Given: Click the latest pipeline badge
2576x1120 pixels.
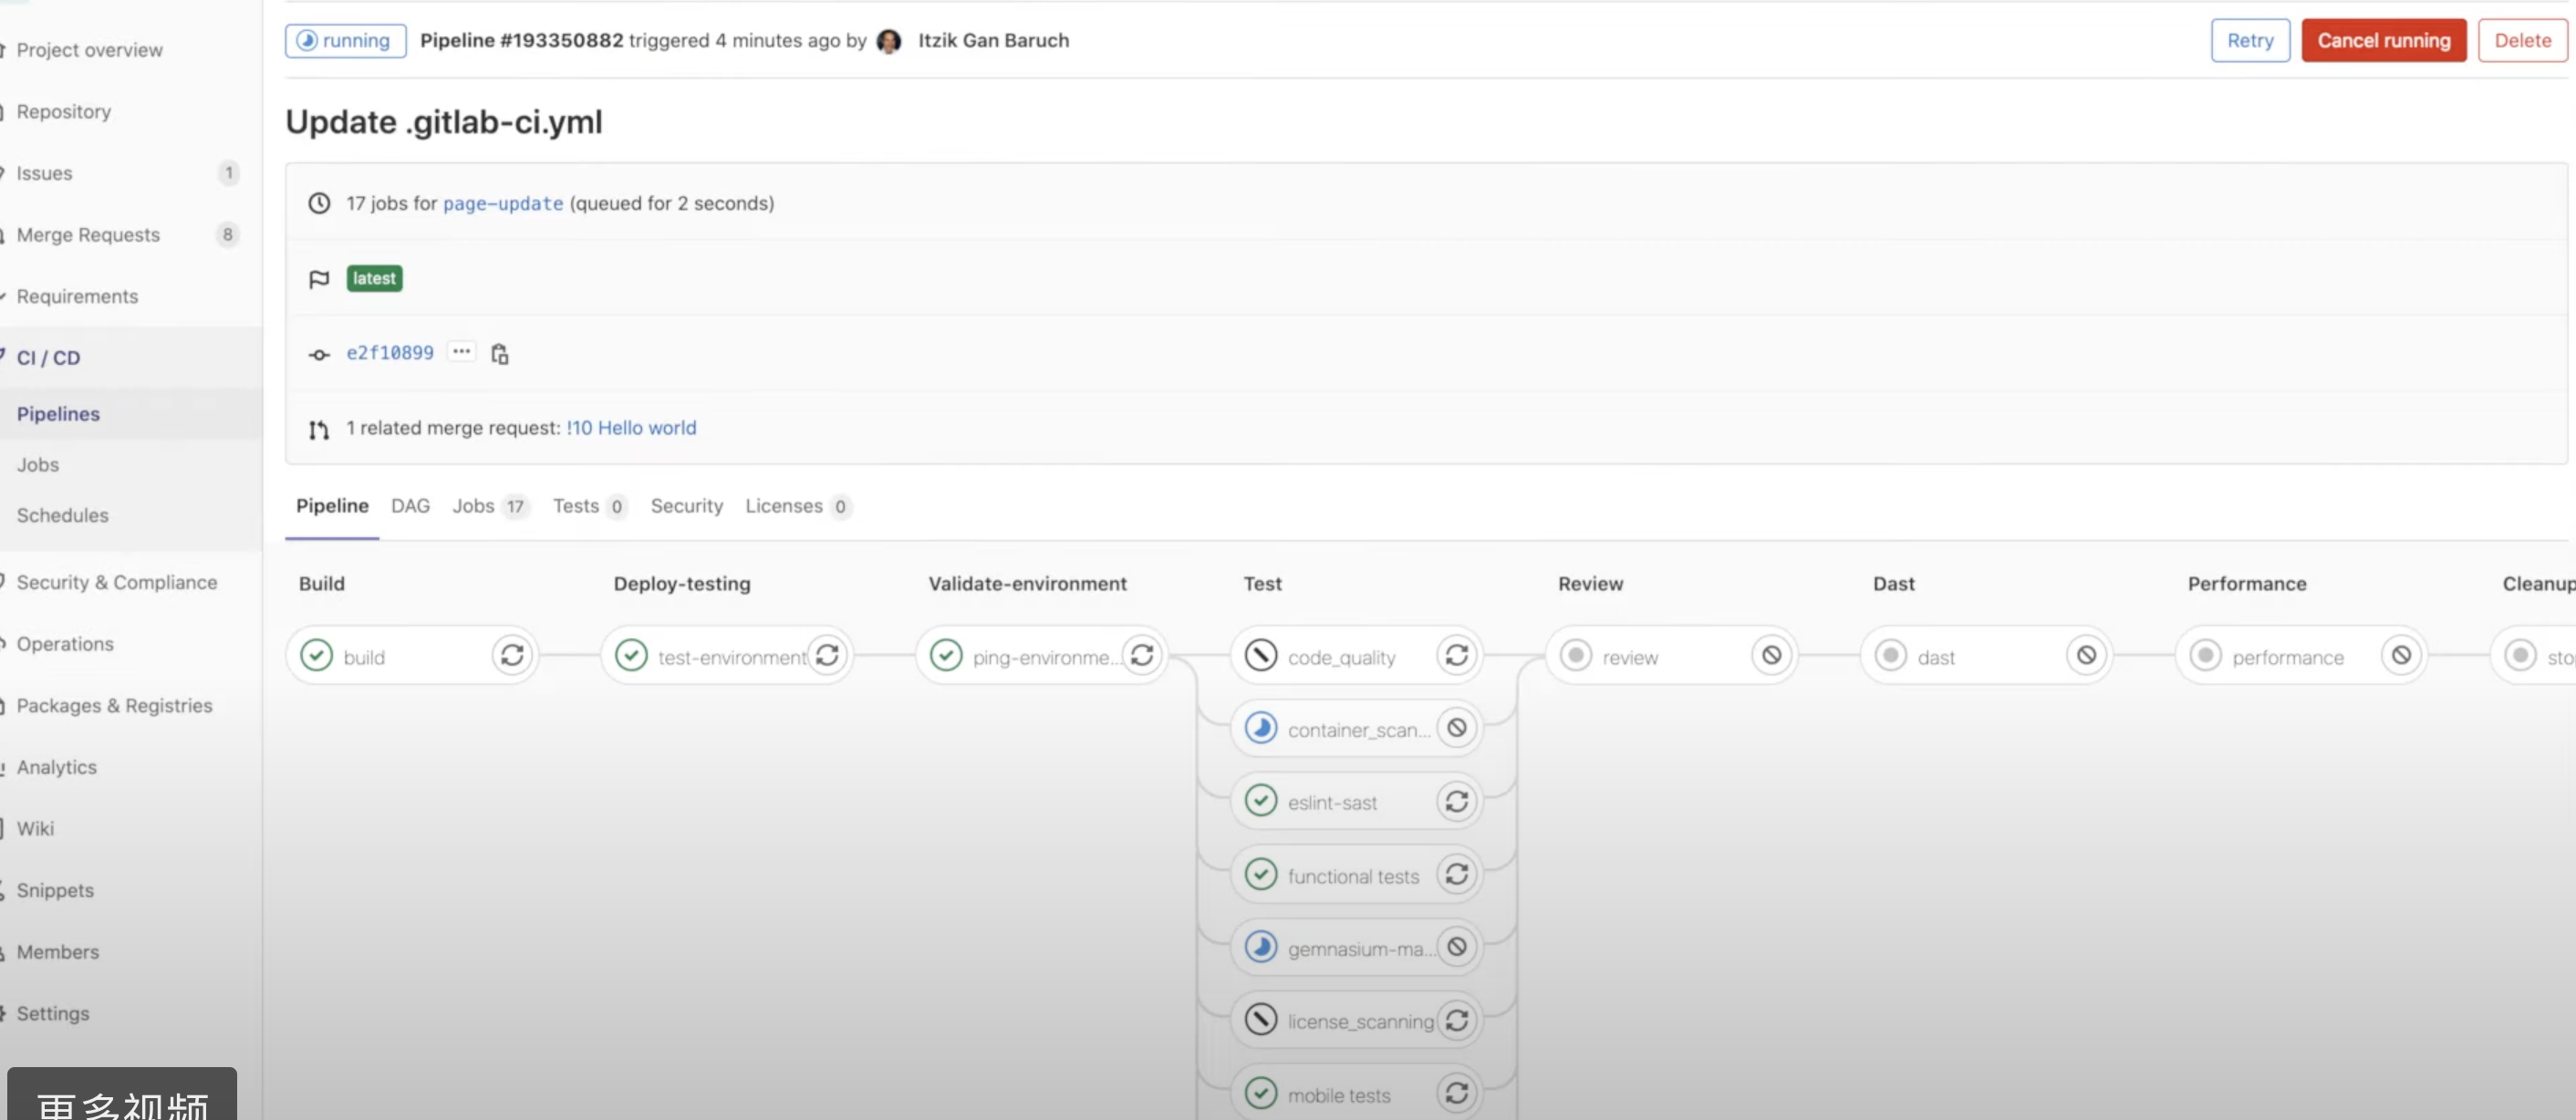Looking at the screenshot, I should point(374,279).
